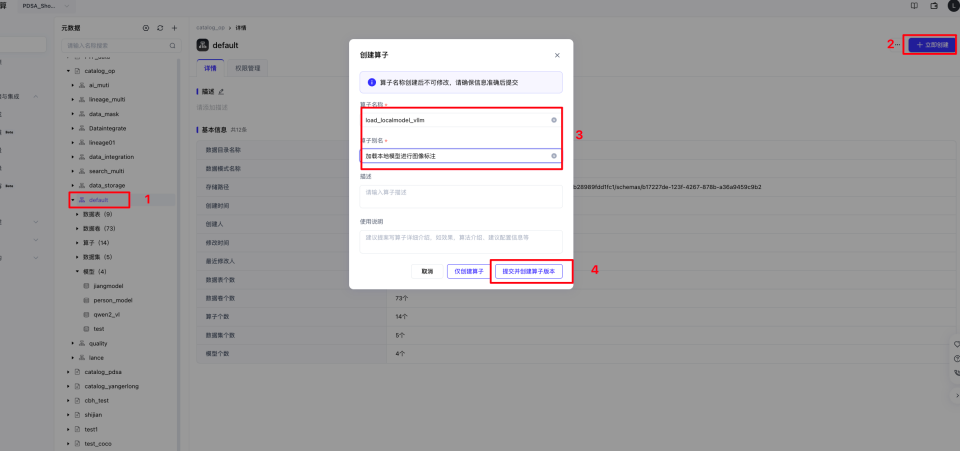Open the documentation book icon
This screenshot has width=960, height=451.
coord(914,6)
